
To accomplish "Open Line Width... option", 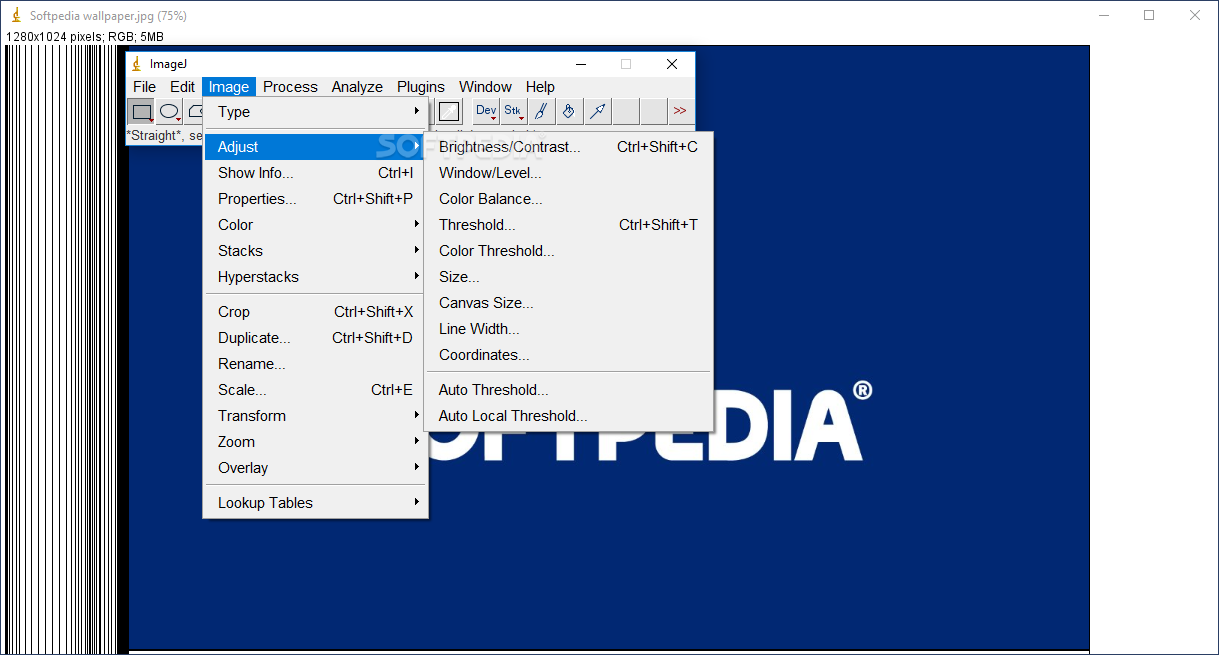I will tap(569, 329).
